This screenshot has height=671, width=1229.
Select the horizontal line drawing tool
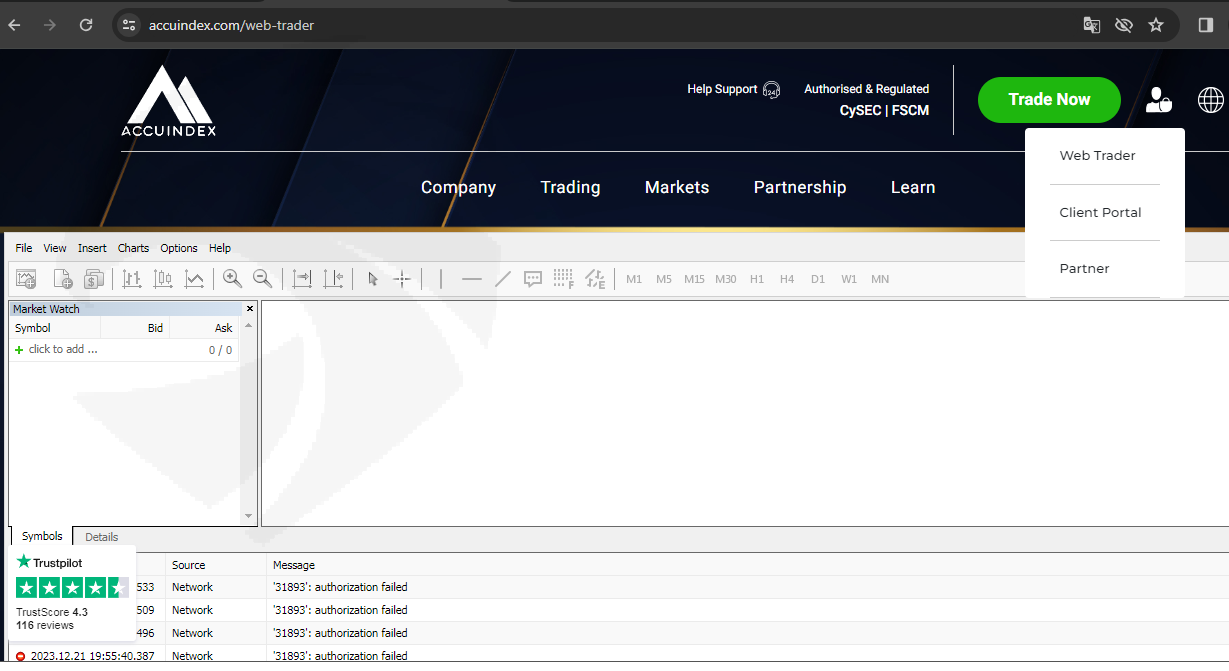(x=472, y=279)
